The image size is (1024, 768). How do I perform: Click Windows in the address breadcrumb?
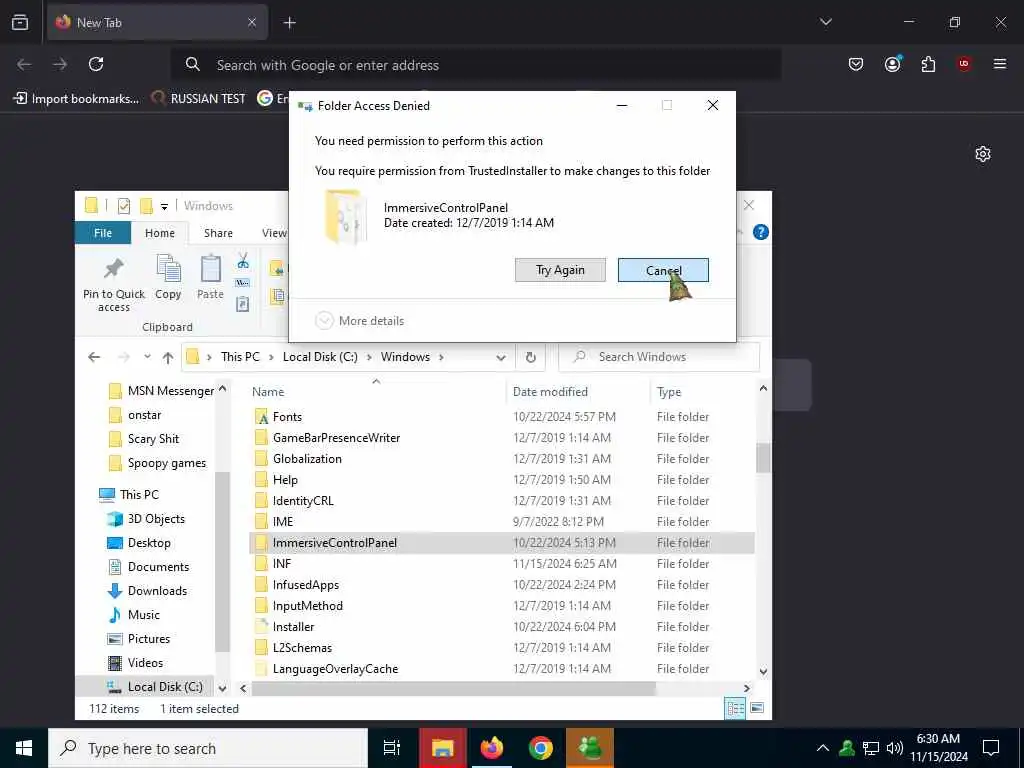pos(405,357)
